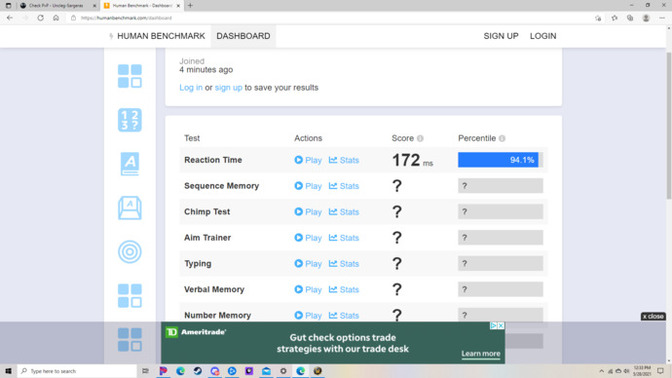Click 'Learn more' on the Ameritrade ad
The width and height of the screenshot is (672, 378).
coord(480,354)
